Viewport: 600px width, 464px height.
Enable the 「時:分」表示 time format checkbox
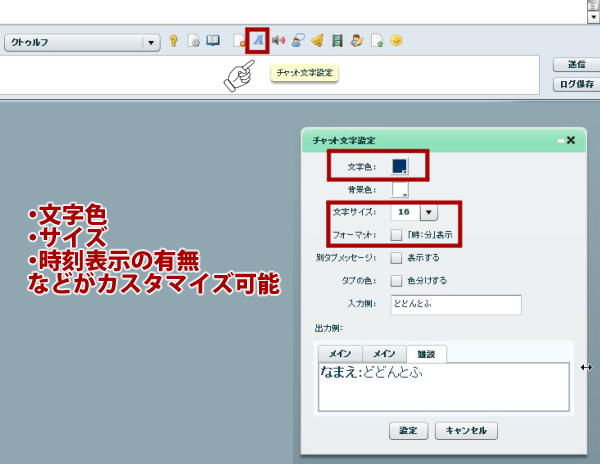[397, 235]
